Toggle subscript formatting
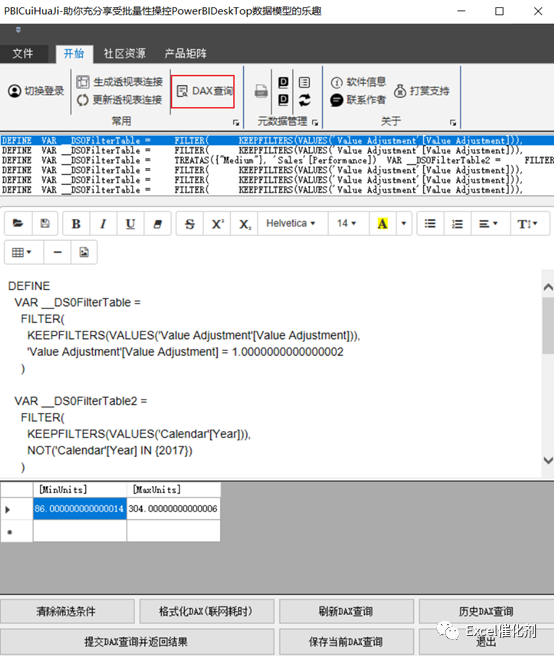The image size is (554, 656). [244, 224]
